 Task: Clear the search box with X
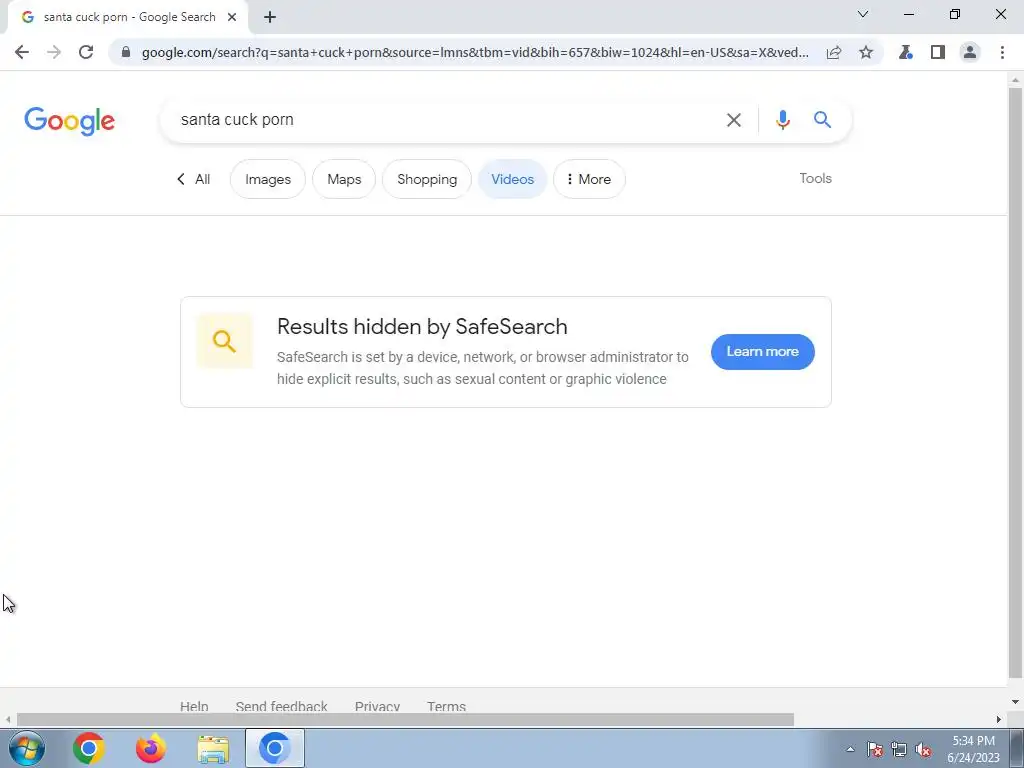coord(734,120)
